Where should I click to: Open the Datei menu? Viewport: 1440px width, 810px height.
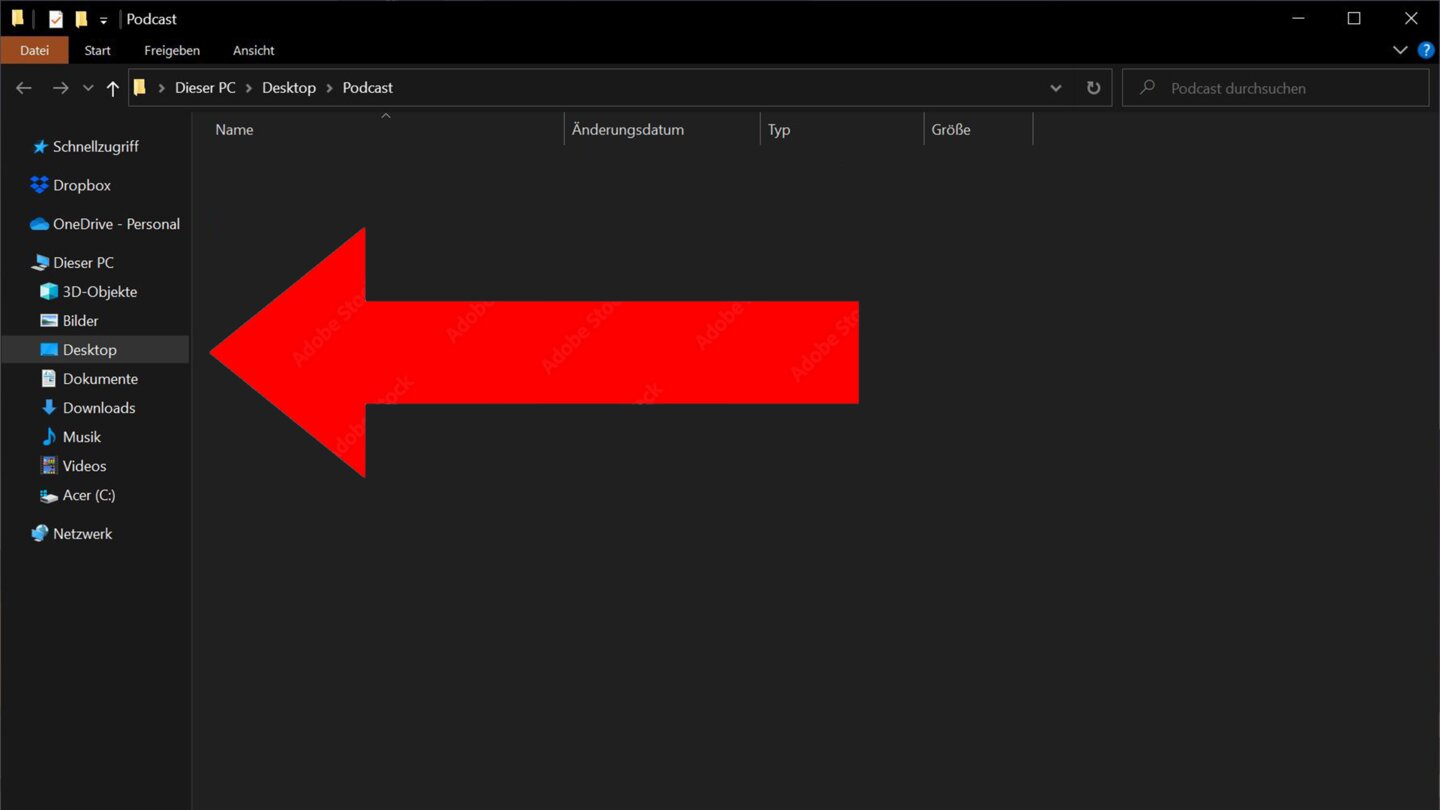(x=34, y=49)
